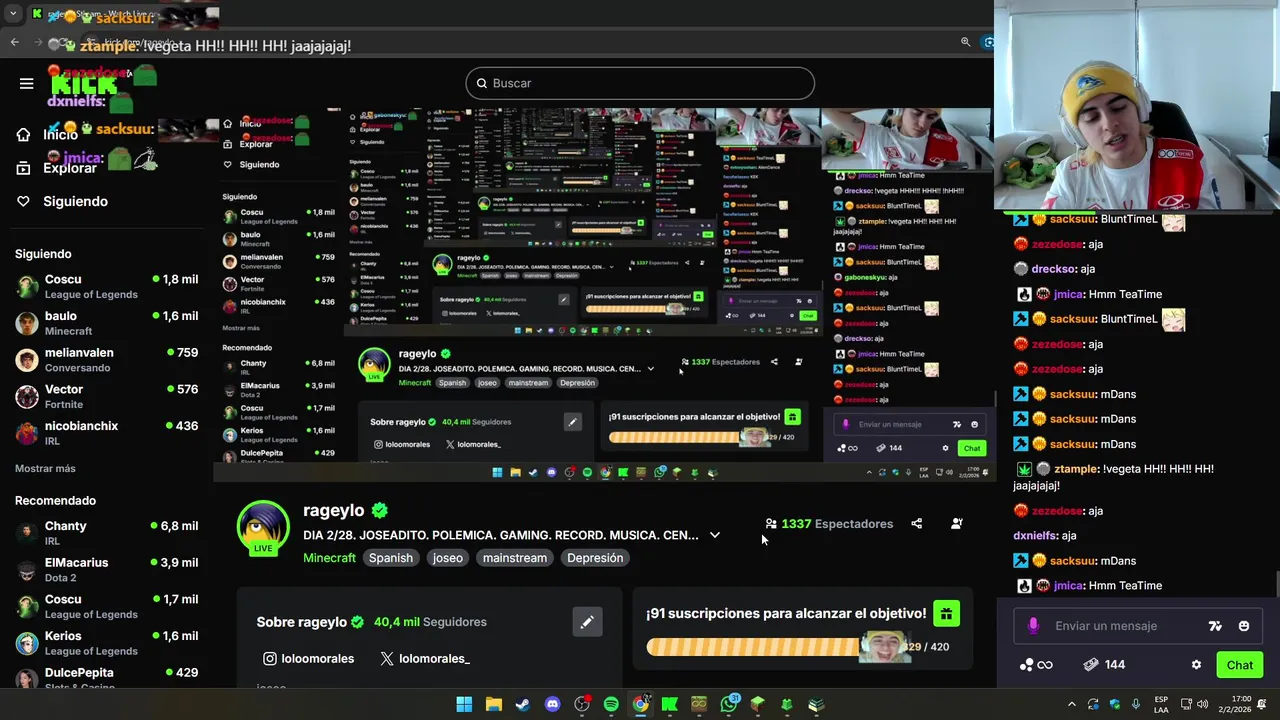Click the X icon for lolomorales_

point(386,658)
